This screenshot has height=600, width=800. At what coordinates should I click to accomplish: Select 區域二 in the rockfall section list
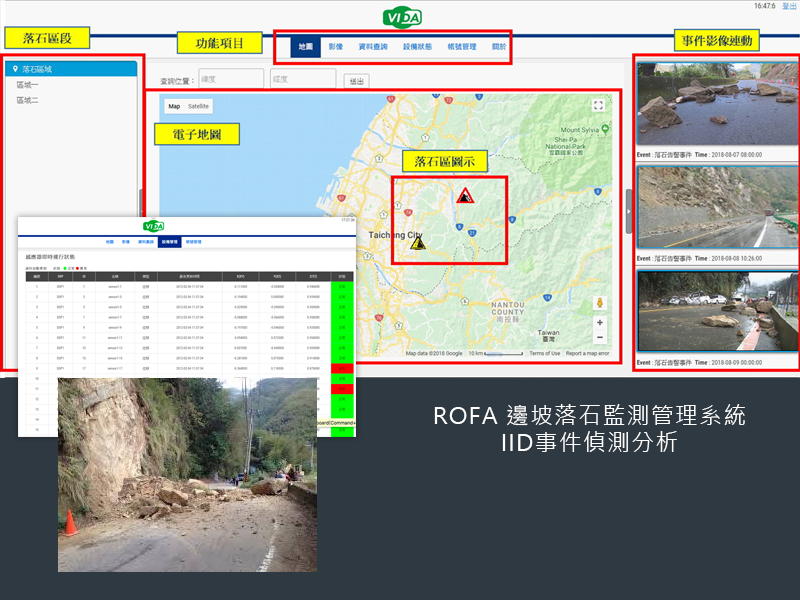pos(28,100)
